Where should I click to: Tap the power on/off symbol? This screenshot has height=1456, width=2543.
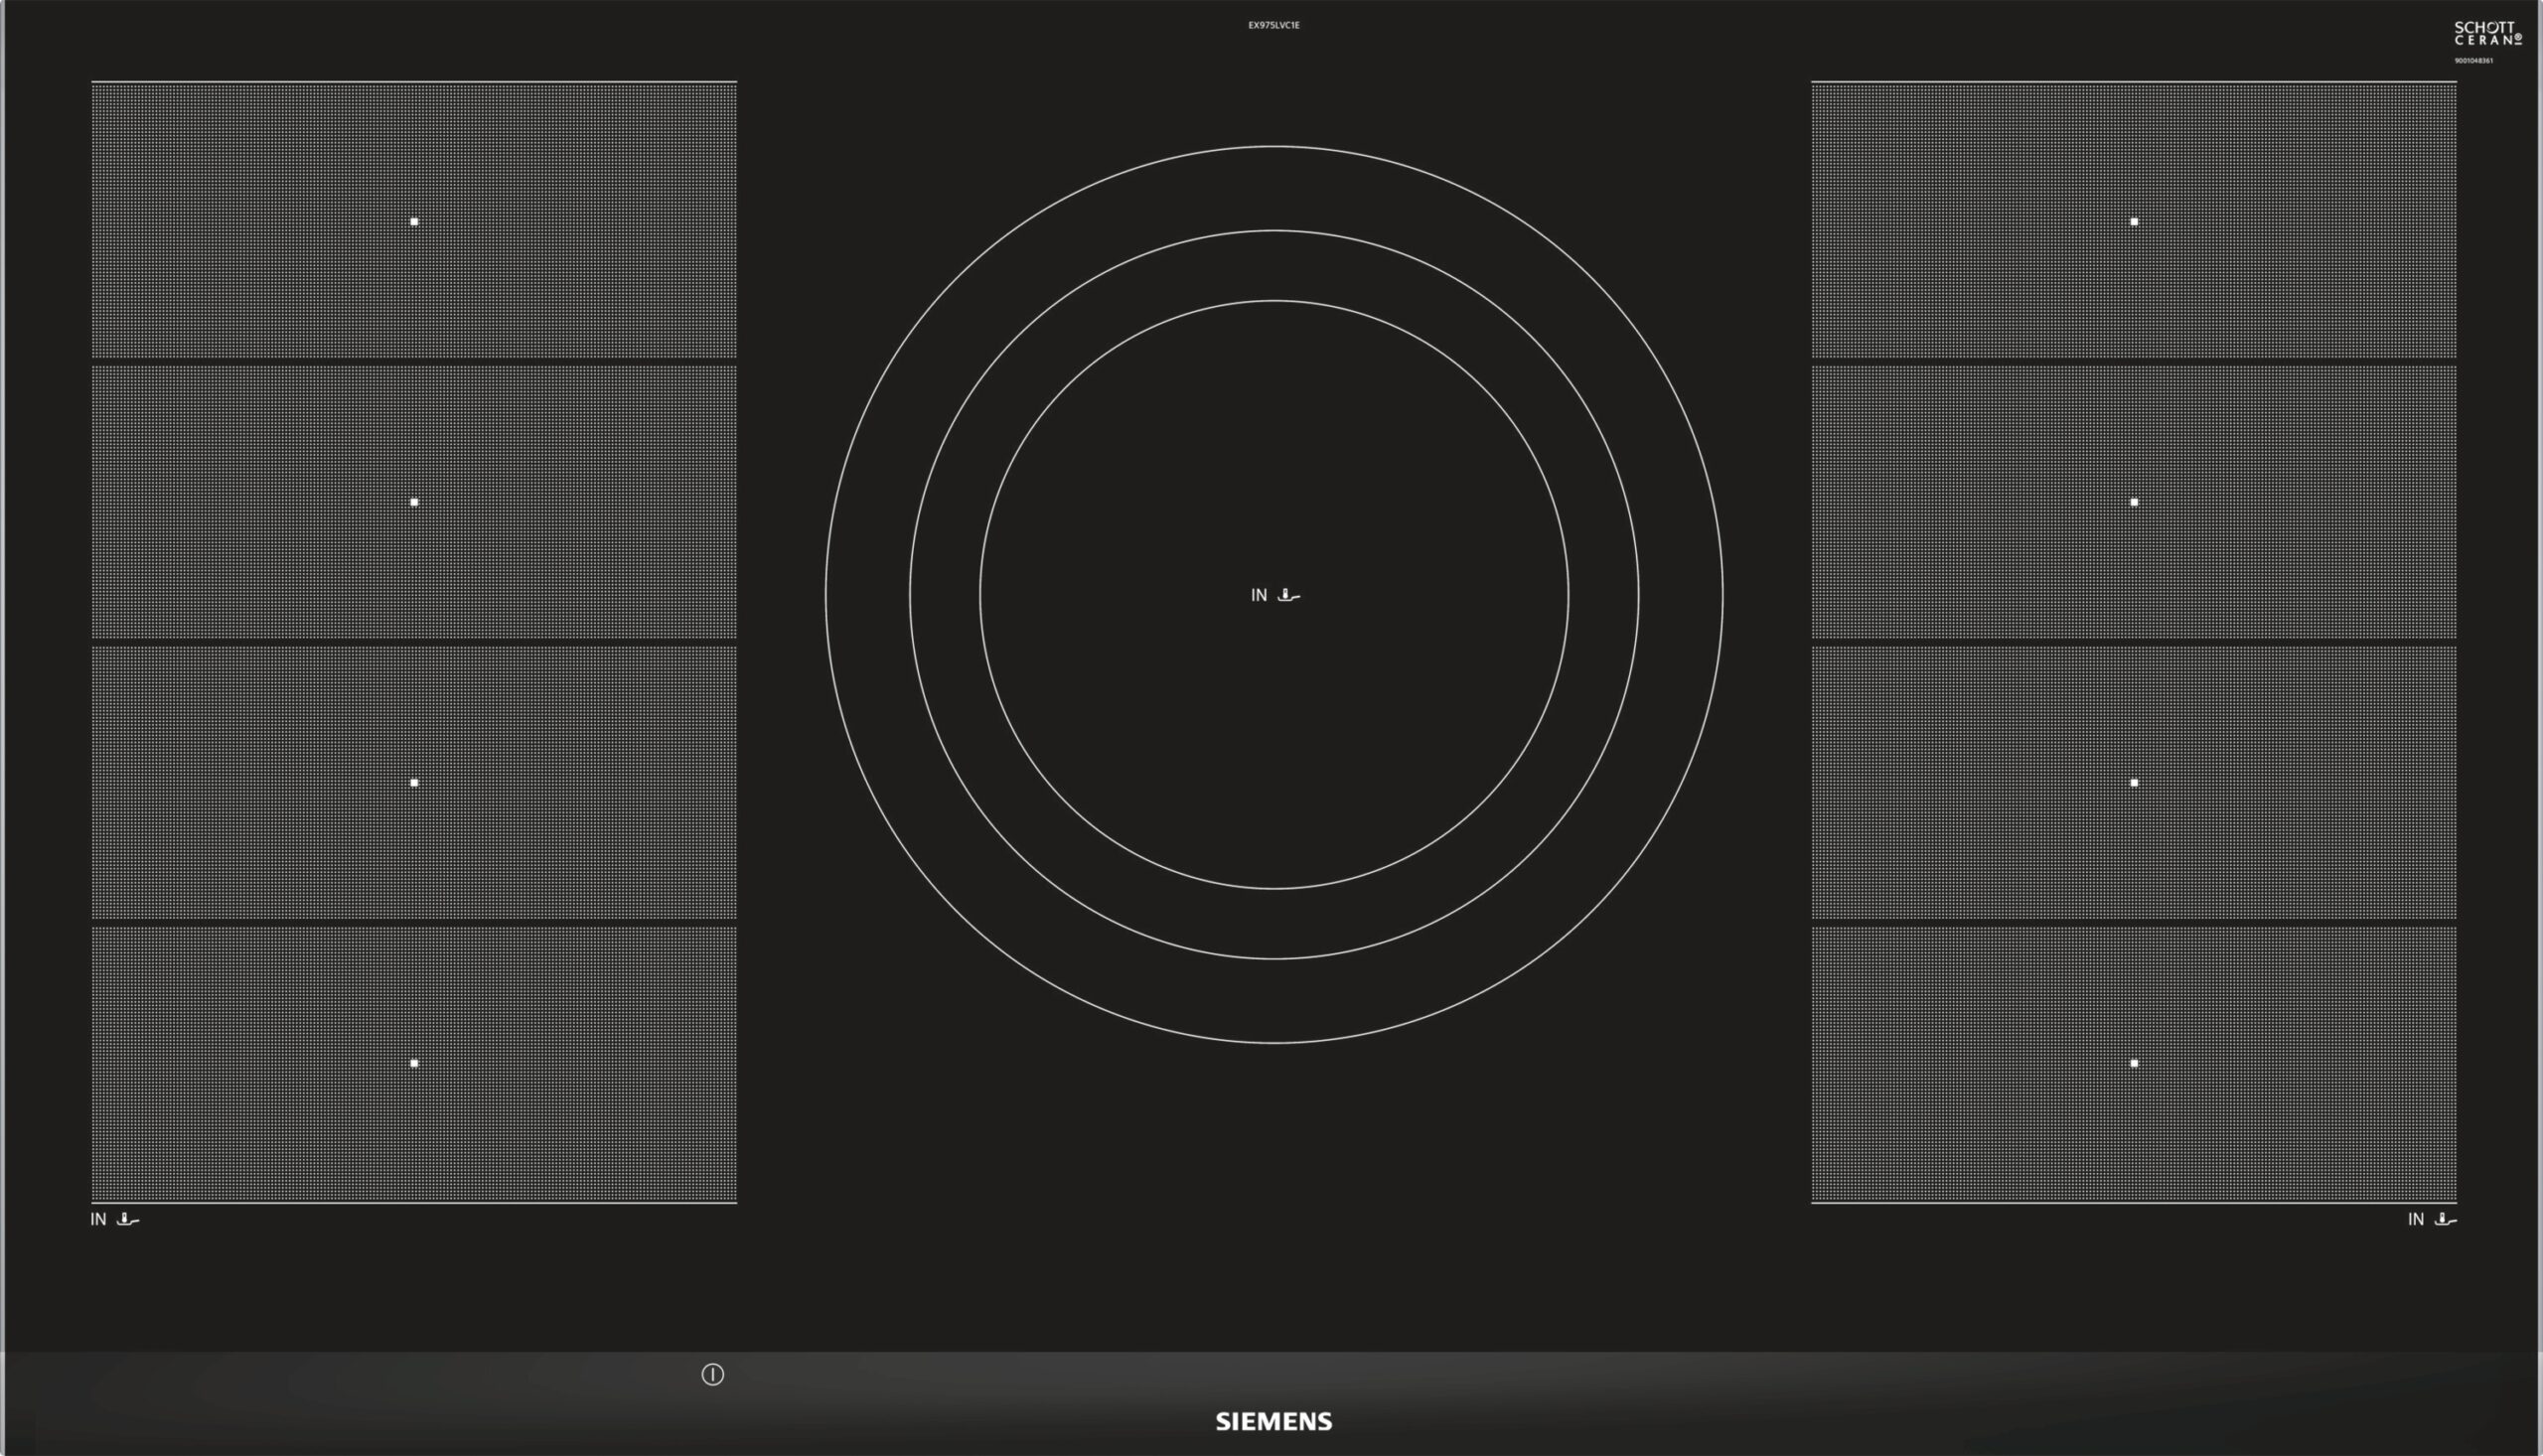point(713,1375)
